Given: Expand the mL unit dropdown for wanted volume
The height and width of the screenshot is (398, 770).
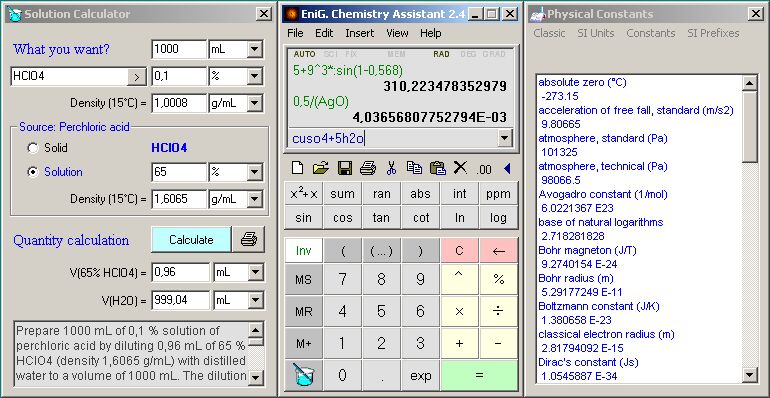Looking at the screenshot, I should (x=255, y=49).
